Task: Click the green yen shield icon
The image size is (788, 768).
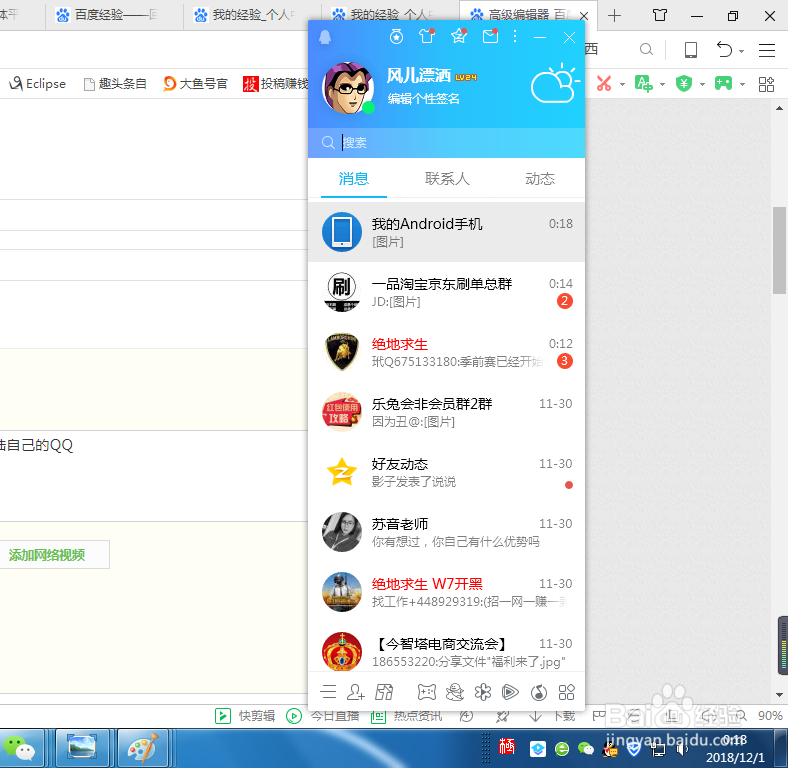Action: [683, 83]
